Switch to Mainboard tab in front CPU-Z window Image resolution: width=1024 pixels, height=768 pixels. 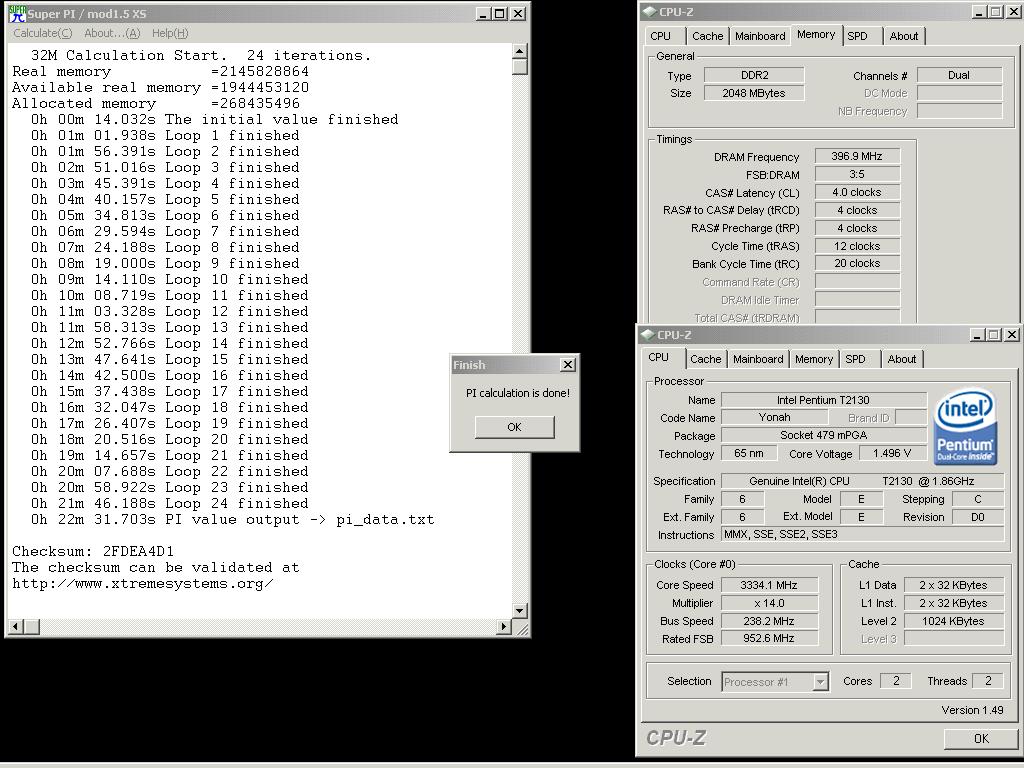click(x=758, y=359)
